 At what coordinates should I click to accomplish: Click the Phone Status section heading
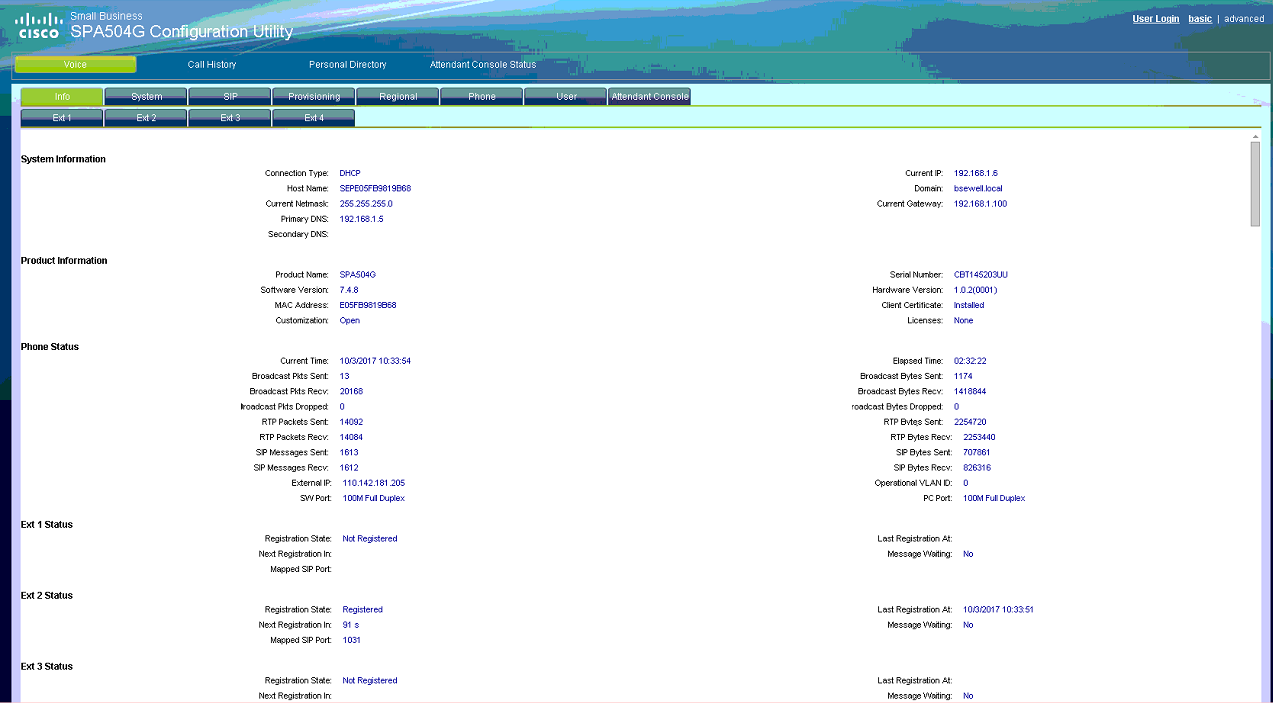pyautogui.click(x=50, y=347)
